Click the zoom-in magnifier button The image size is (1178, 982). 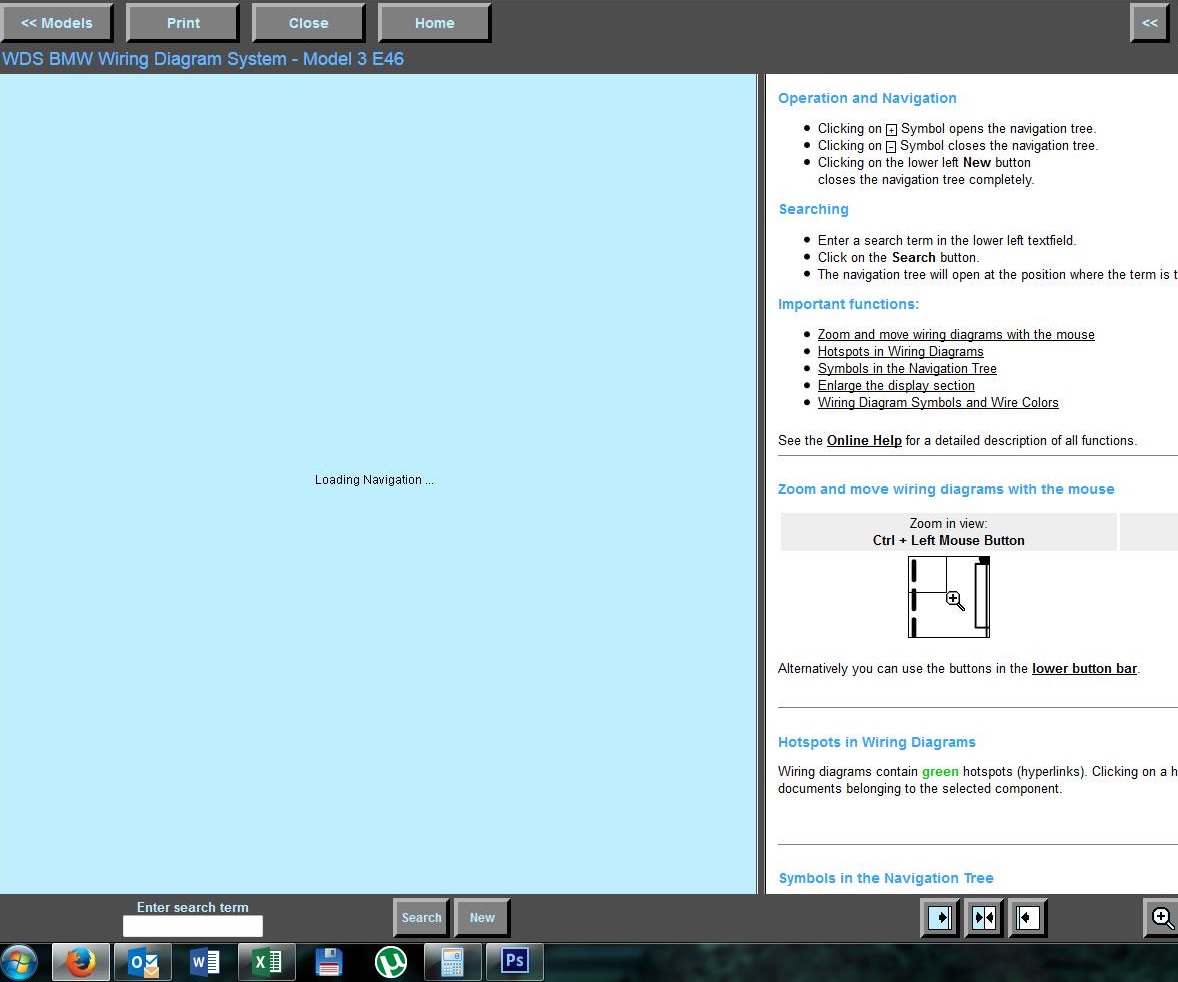[1162, 917]
